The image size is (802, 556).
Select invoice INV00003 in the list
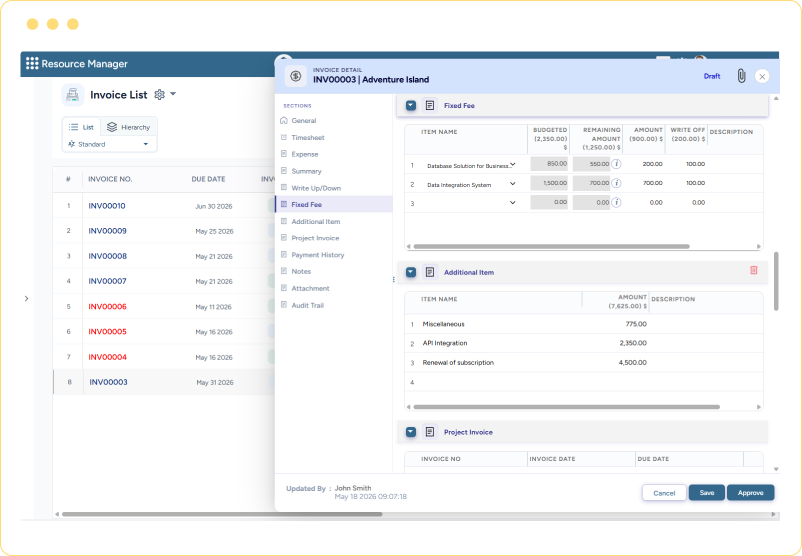[108, 382]
